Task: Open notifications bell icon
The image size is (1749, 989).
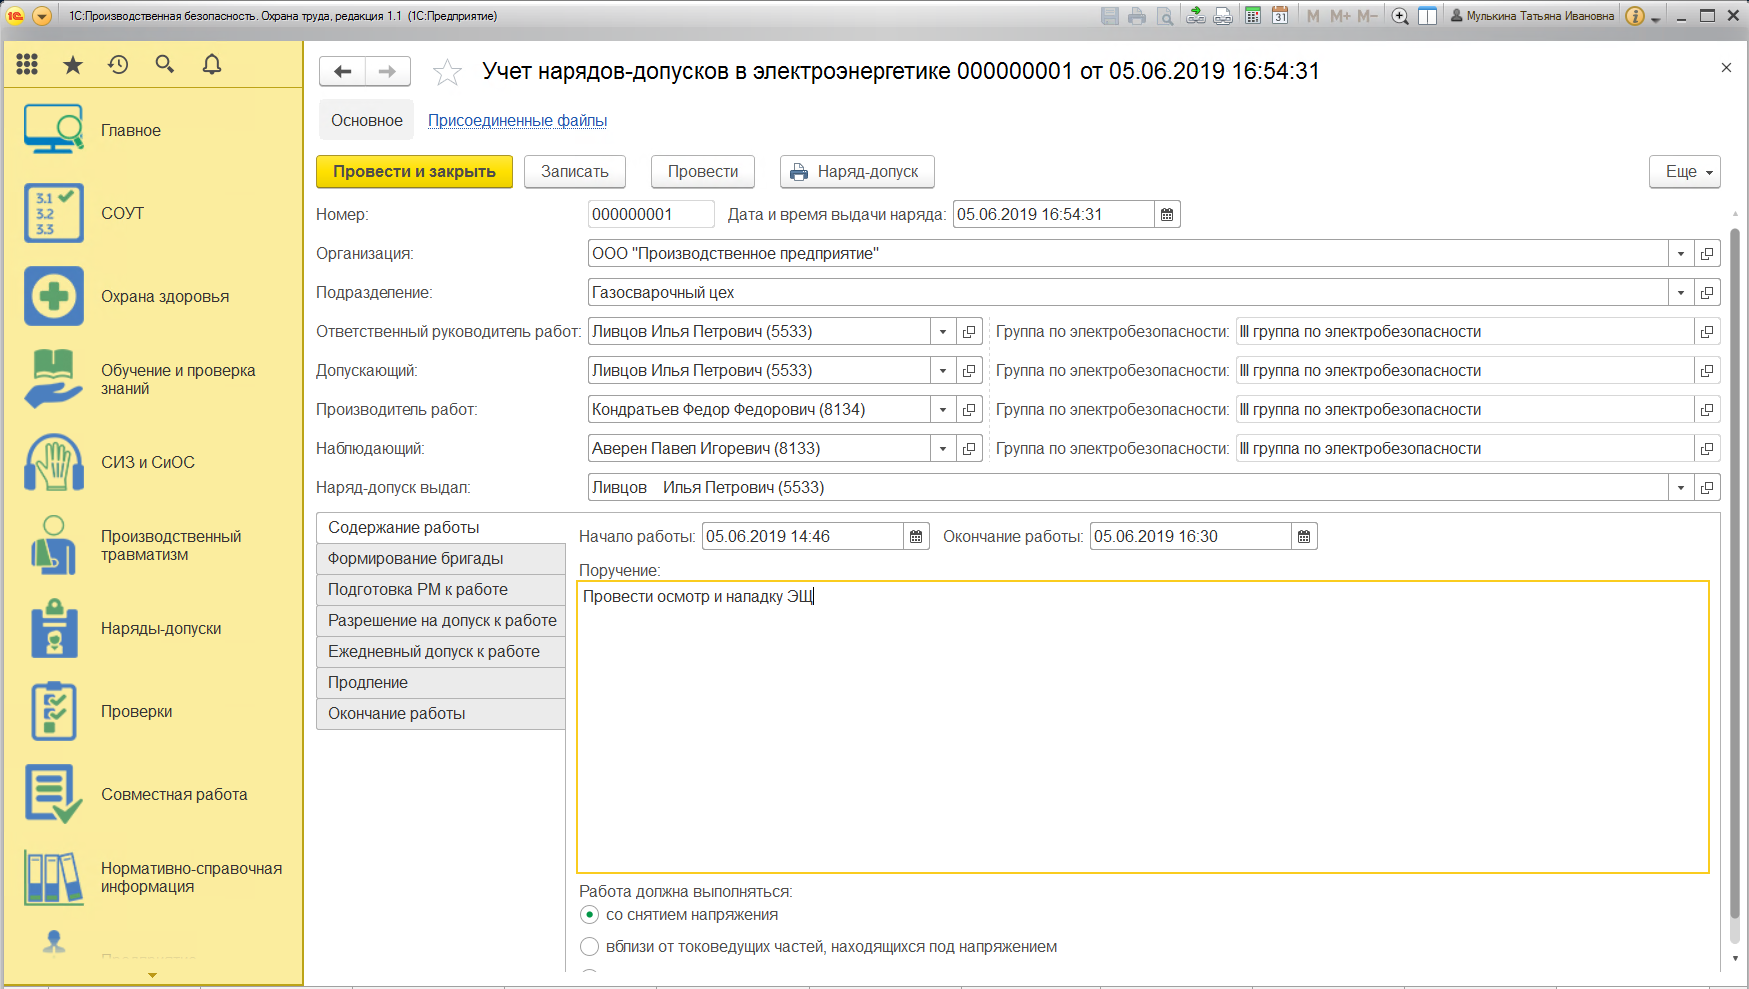Action: coord(212,65)
